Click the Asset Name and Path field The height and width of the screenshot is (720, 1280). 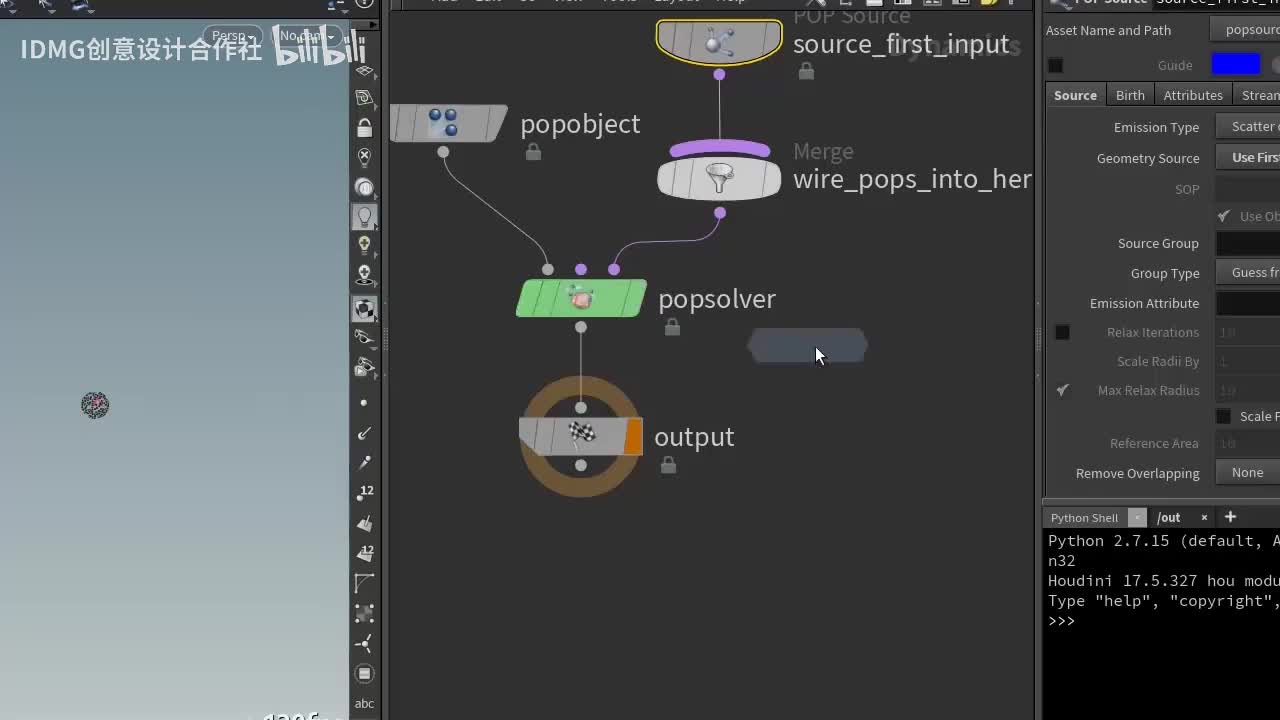click(x=1245, y=30)
